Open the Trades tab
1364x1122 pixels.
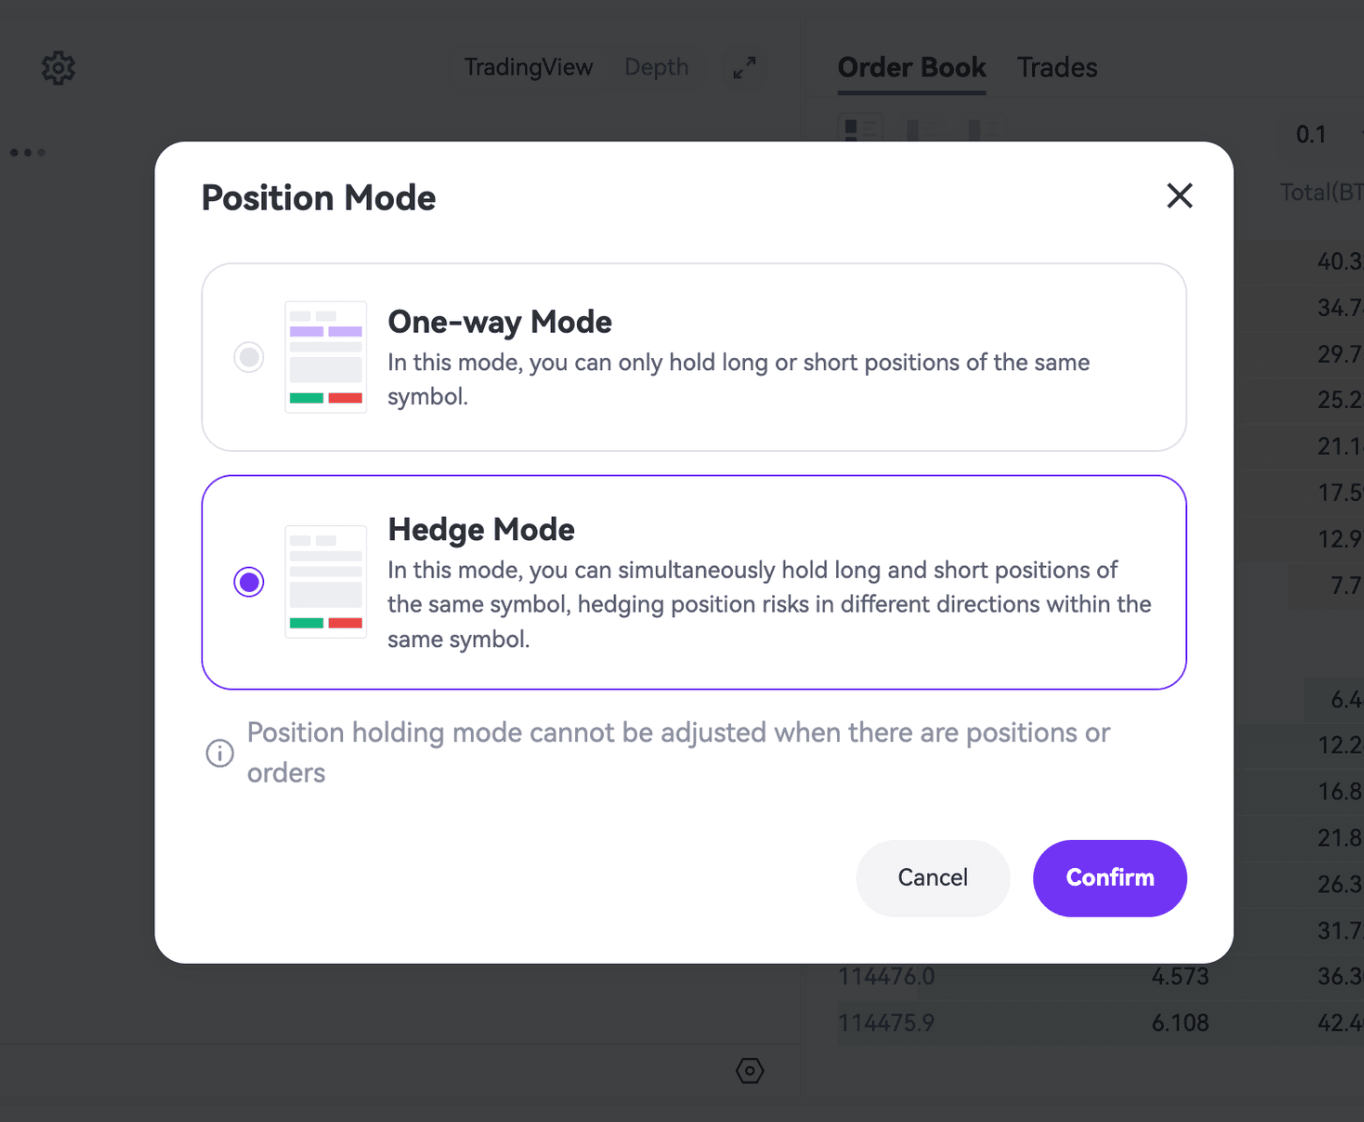tap(1057, 67)
